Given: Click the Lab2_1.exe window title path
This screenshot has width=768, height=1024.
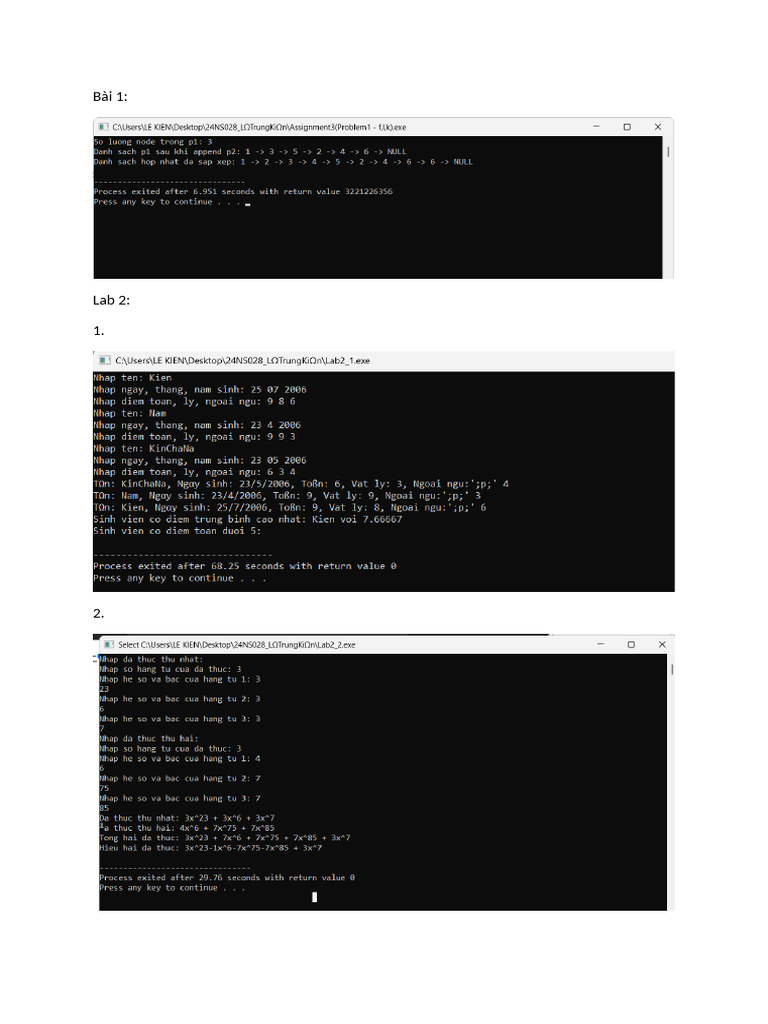Looking at the screenshot, I should point(242,360).
